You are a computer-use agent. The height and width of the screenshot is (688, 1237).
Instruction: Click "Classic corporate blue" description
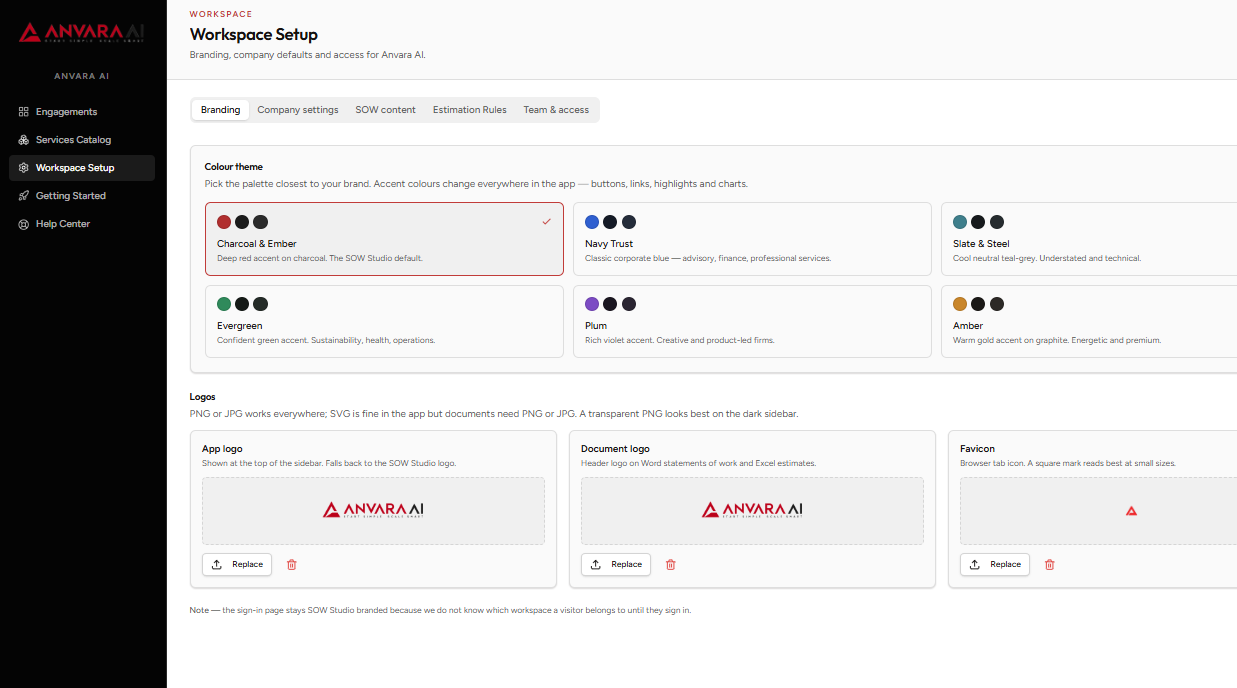(x=708, y=258)
